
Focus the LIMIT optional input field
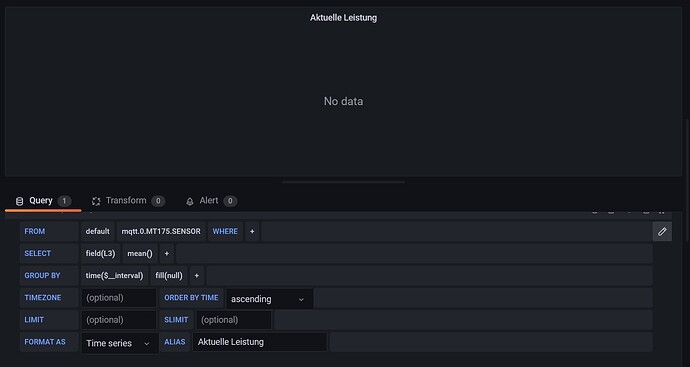(119, 320)
